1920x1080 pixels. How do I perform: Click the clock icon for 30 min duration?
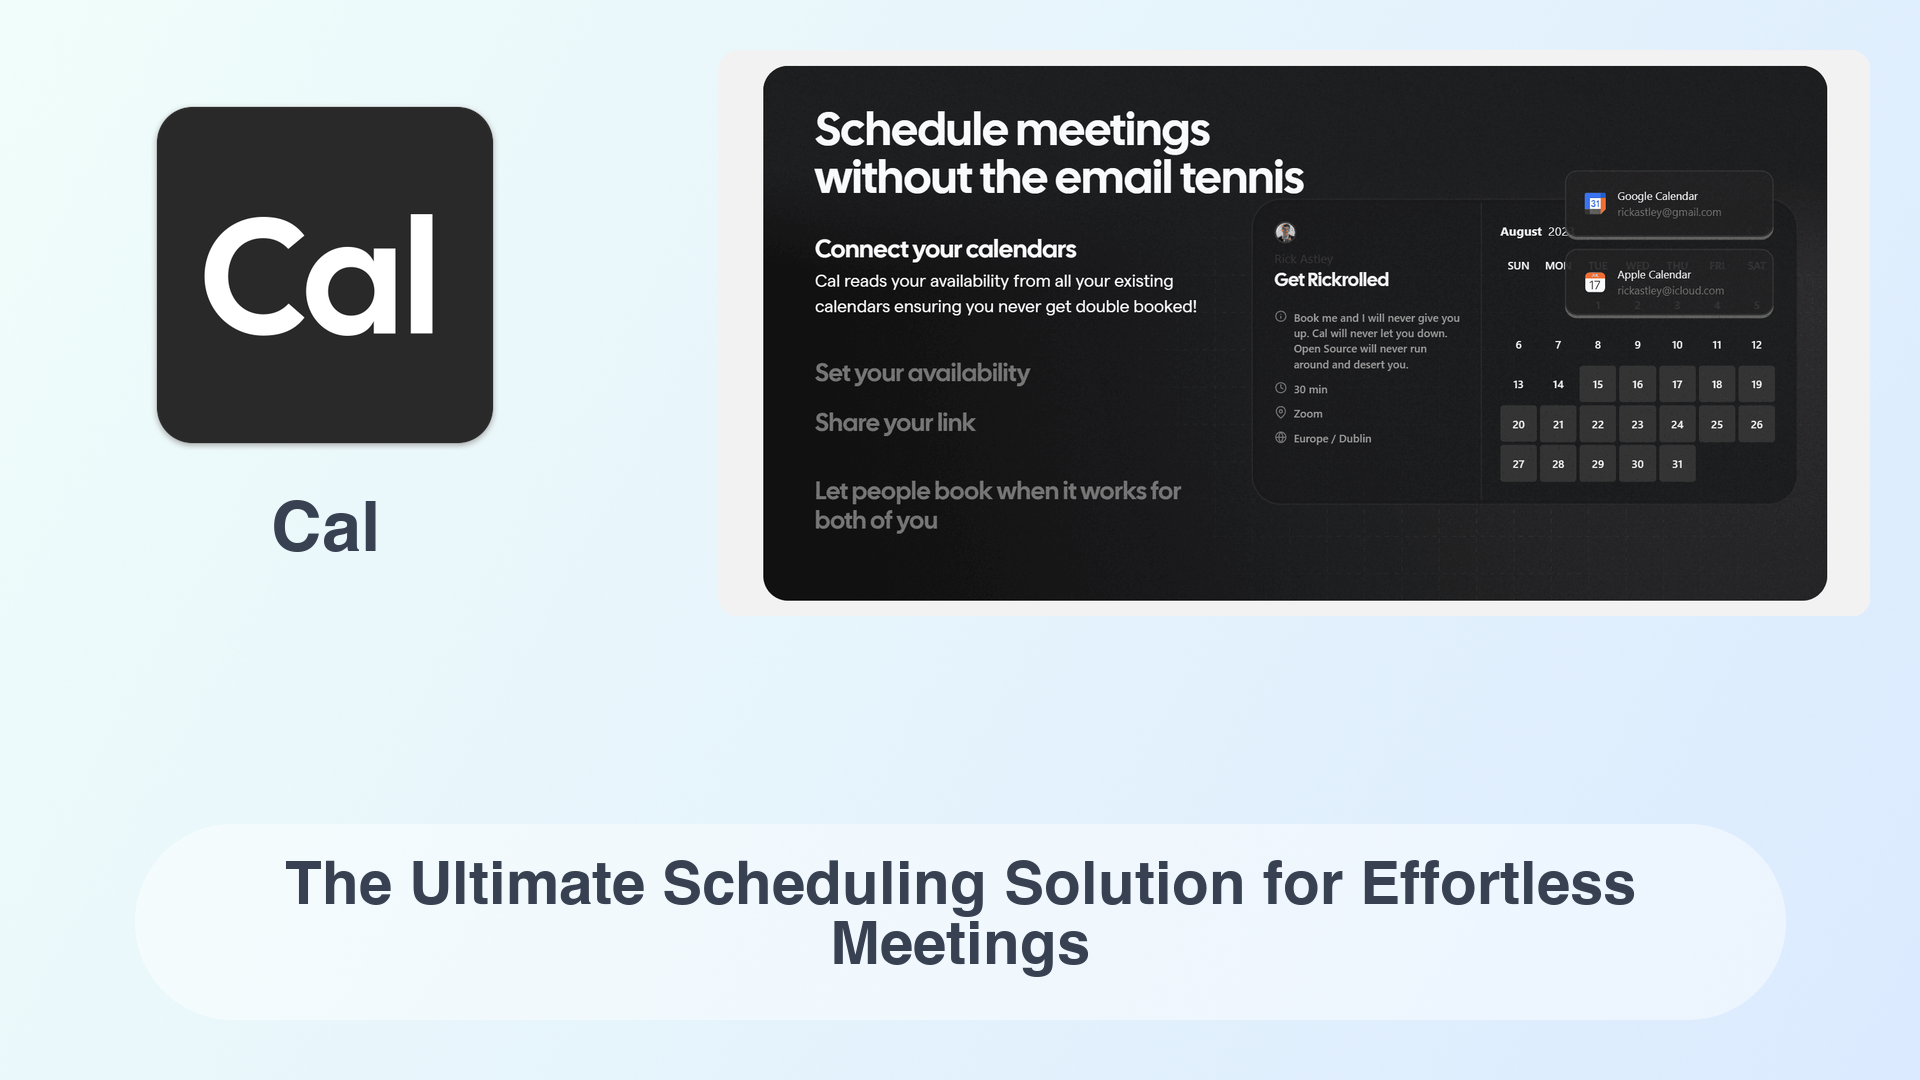(1279, 388)
